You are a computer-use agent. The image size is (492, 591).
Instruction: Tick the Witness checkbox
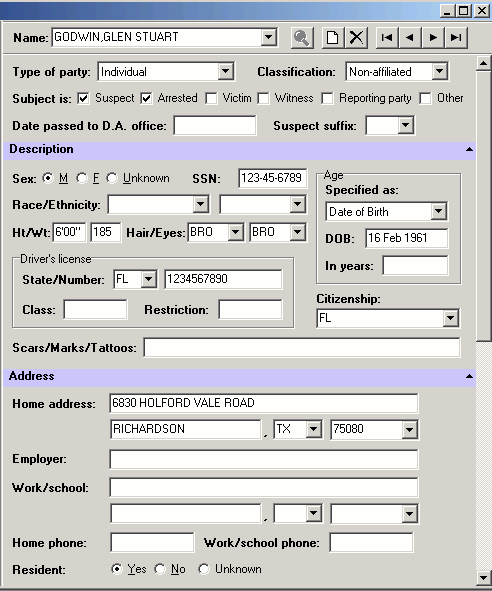[263, 99]
